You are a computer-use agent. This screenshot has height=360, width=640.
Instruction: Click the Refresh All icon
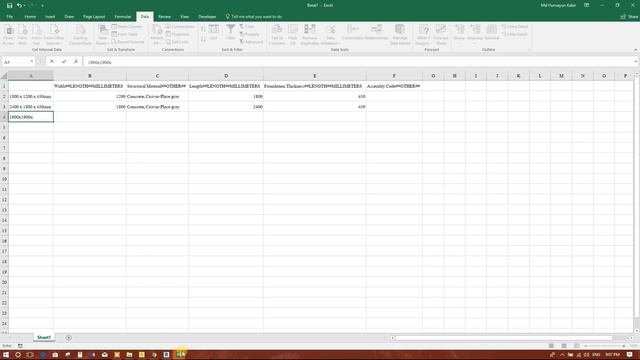tap(157, 35)
